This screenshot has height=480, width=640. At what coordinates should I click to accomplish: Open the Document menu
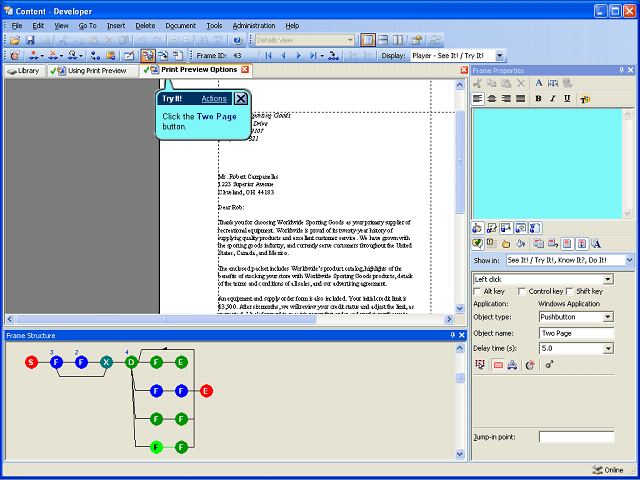pos(180,26)
